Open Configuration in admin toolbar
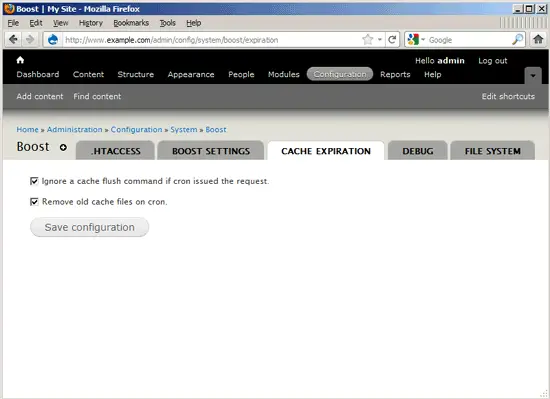Screen dimensions: 550x399 point(340,74)
